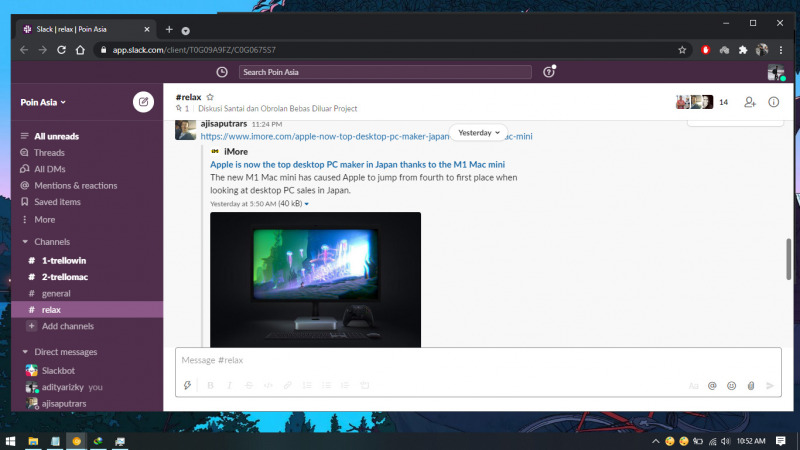Open File Explorer from the taskbar
Viewport: 800px width, 450px height.
click(33, 441)
